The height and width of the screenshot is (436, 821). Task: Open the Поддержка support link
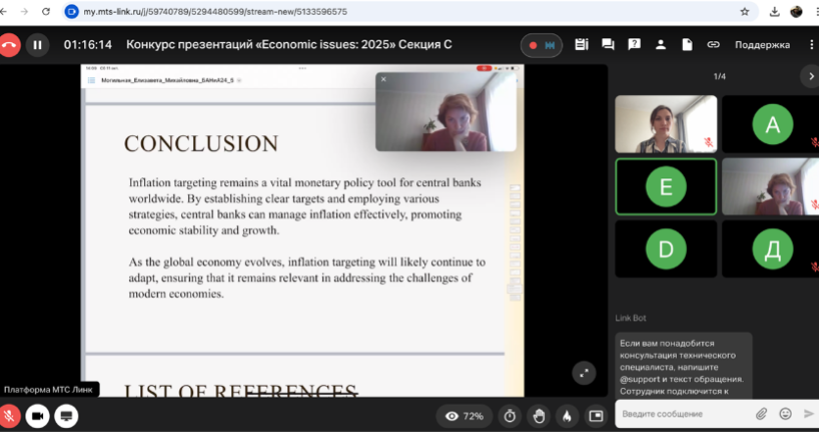(x=762, y=45)
